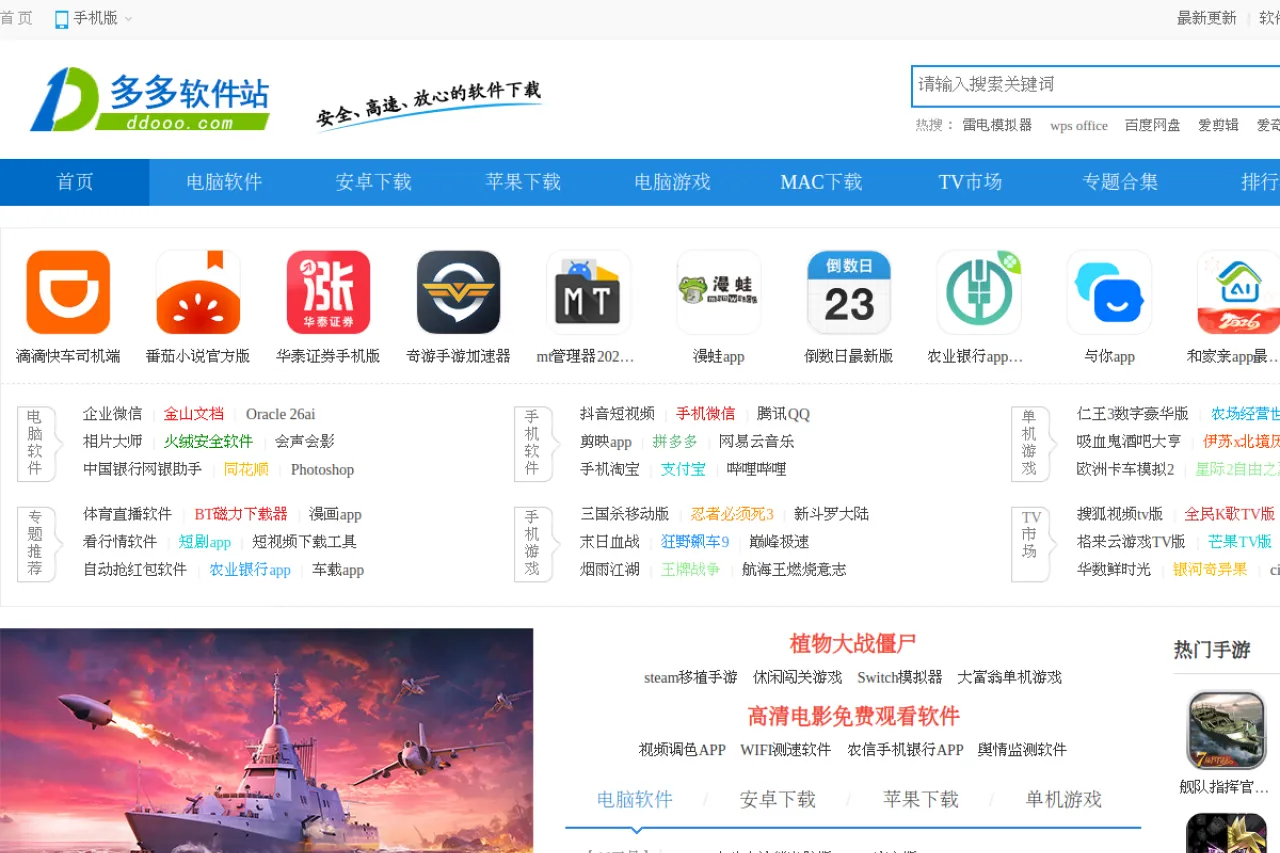Open the 舰队指挥官 hot game thumbnail

point(1226,731)
